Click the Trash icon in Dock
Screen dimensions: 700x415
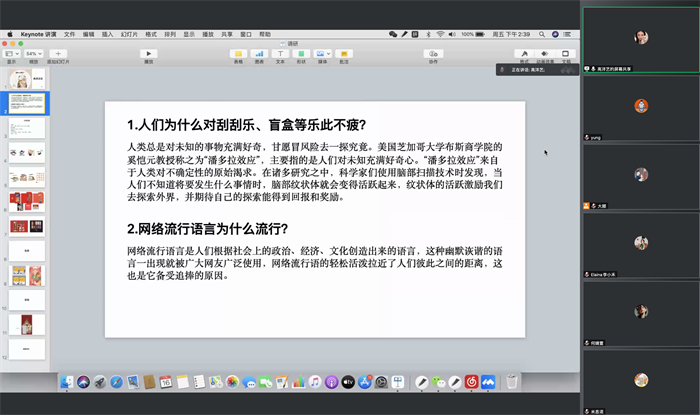pyautogui.click(x=511, y=382)
